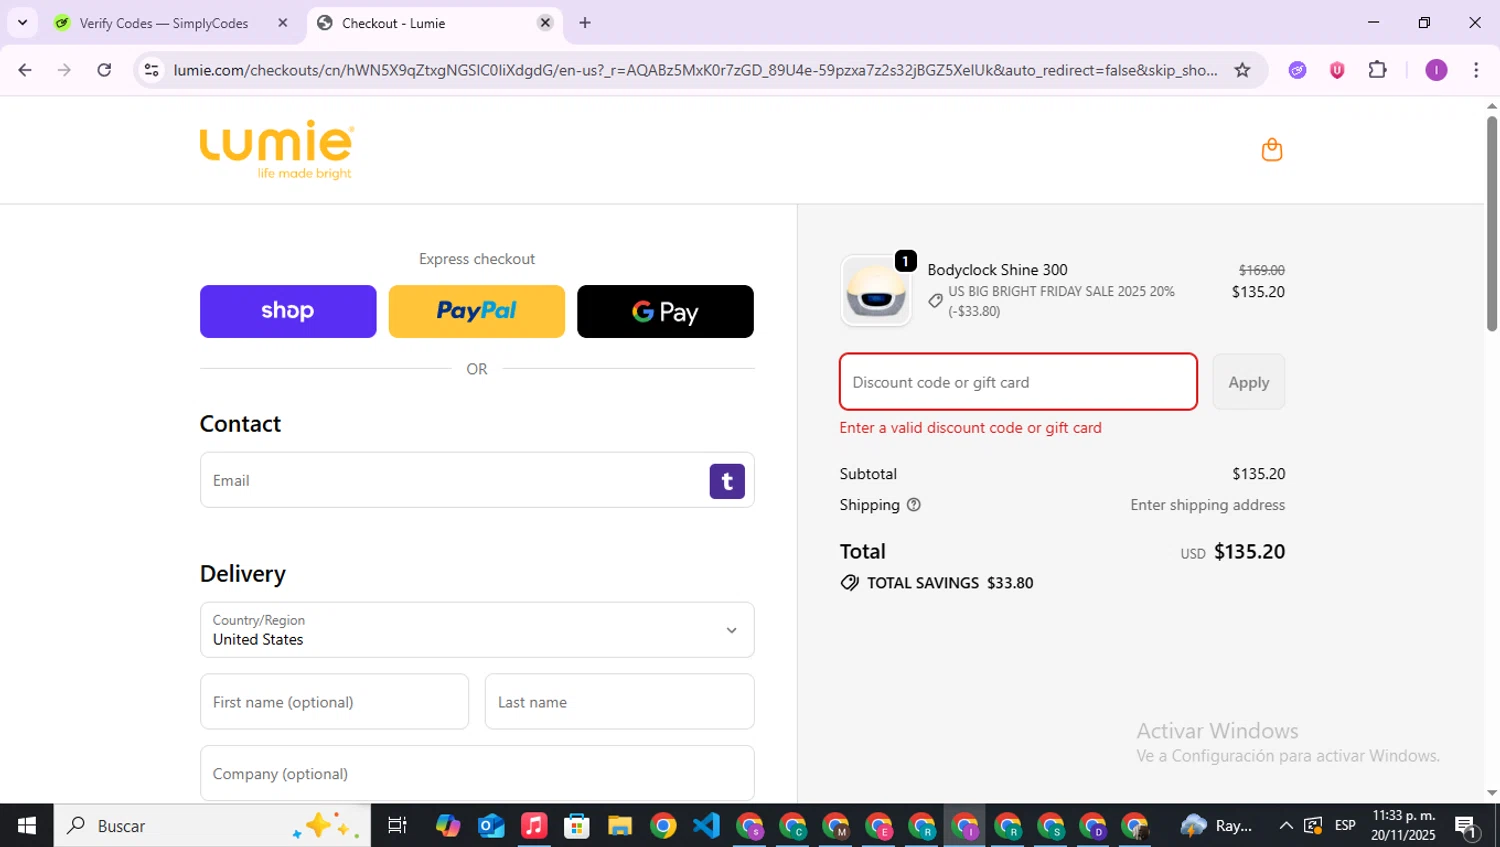Click the Lumie logo
1500x847 pixels.
pyautogui.click(x=277, y=150)
